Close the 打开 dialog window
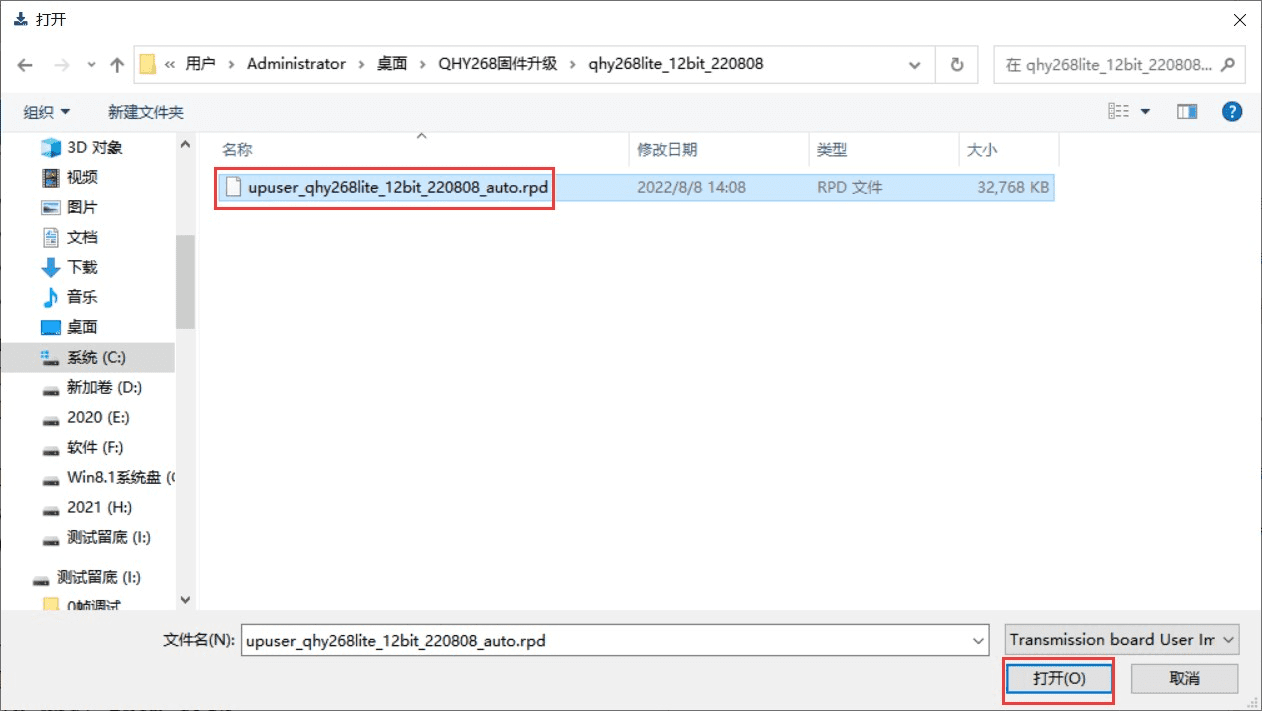The height and width of the screenshot is (711, 1262). coord(1239,18)
